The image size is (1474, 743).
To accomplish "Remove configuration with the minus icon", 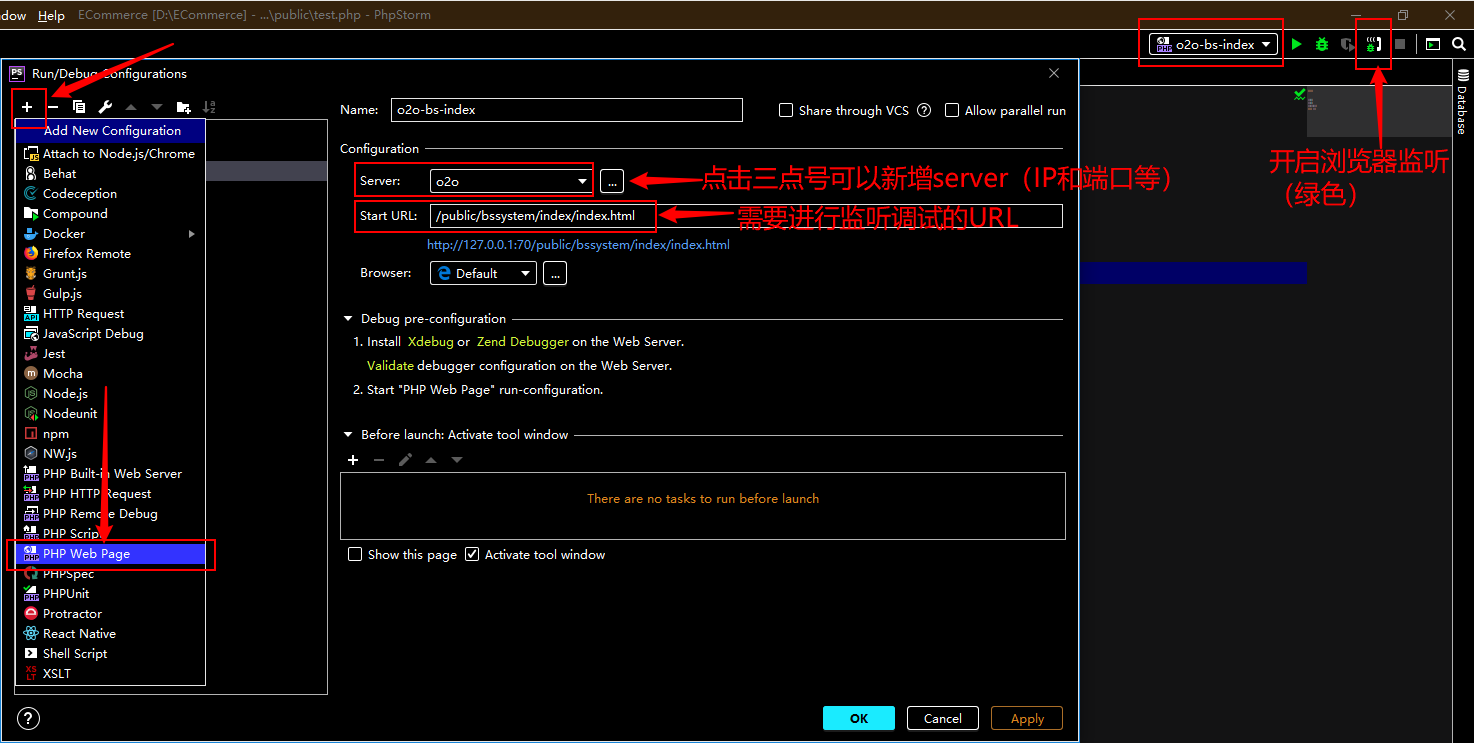I will [53, 107].
